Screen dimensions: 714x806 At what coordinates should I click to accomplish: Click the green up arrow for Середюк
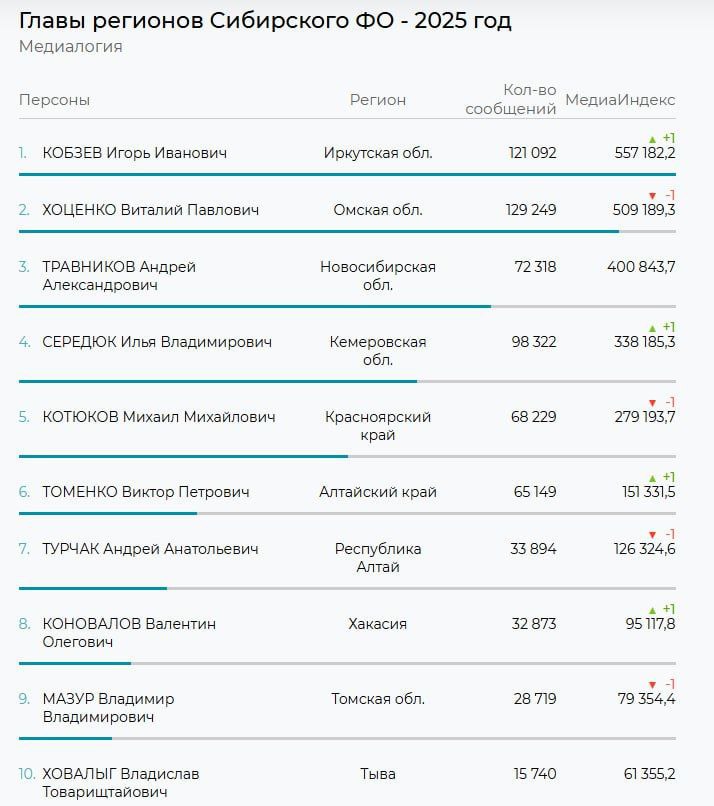click(x=652, y=328)
